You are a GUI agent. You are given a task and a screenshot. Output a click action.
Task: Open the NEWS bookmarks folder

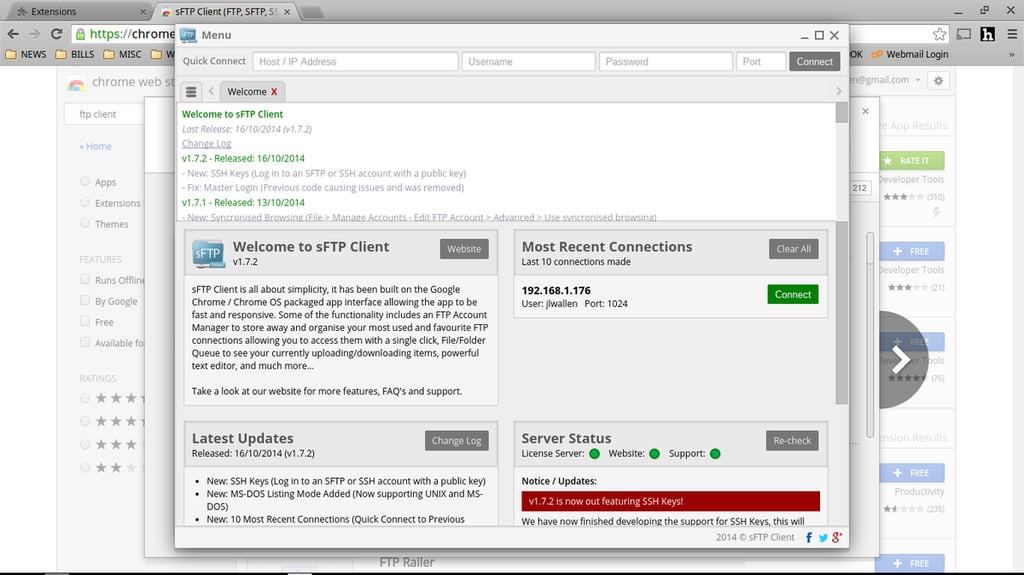click(x=26, y=54)
